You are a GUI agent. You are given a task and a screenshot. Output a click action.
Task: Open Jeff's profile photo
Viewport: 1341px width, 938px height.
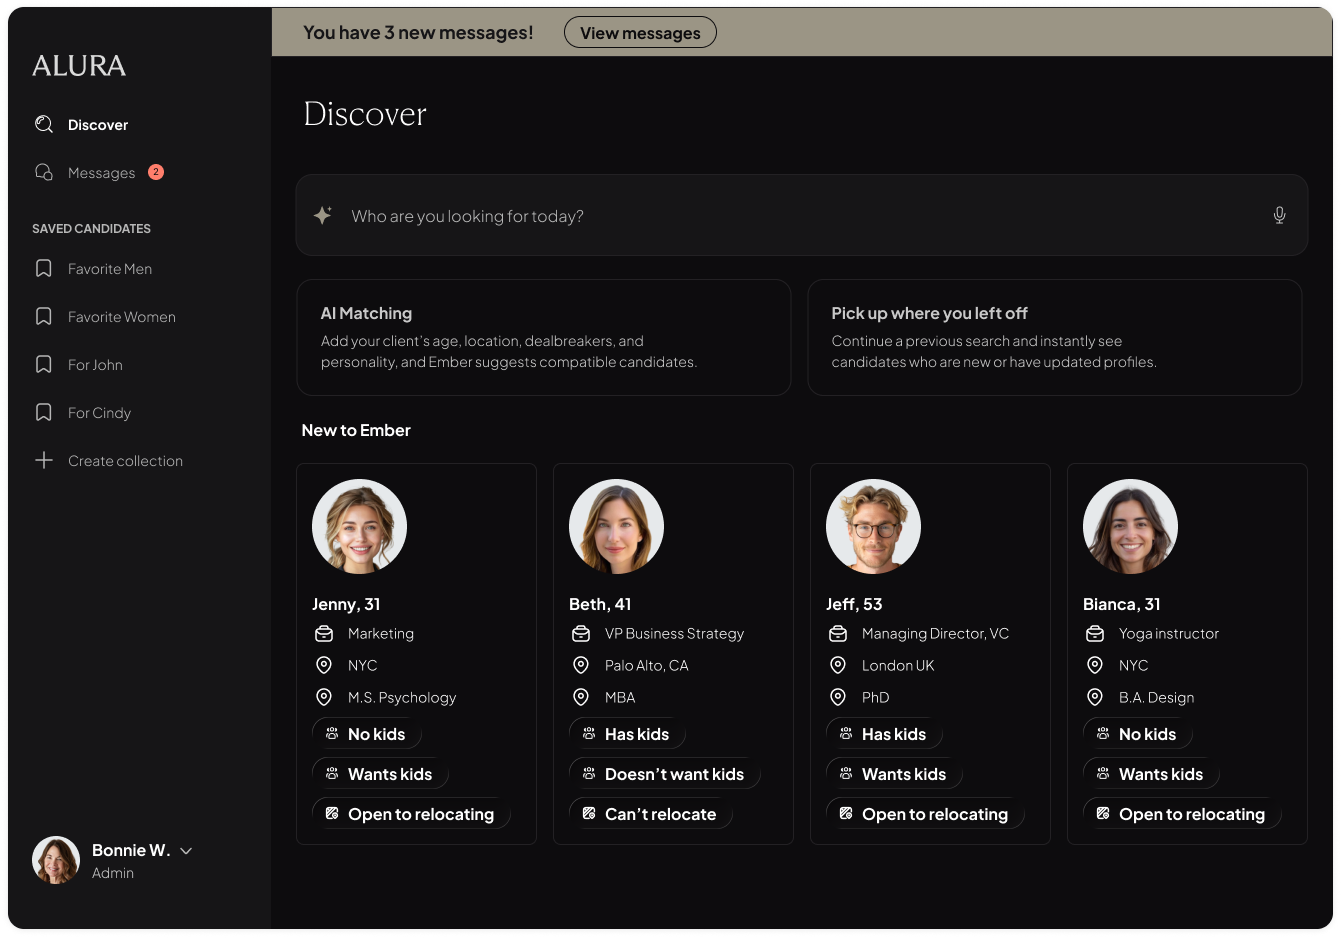(873, 526)
